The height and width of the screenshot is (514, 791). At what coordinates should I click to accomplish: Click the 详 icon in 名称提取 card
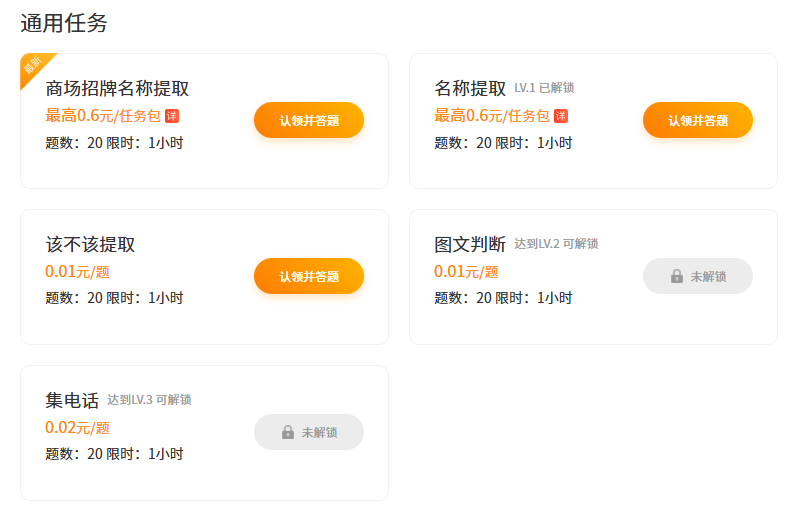click(x=561, y=116)
